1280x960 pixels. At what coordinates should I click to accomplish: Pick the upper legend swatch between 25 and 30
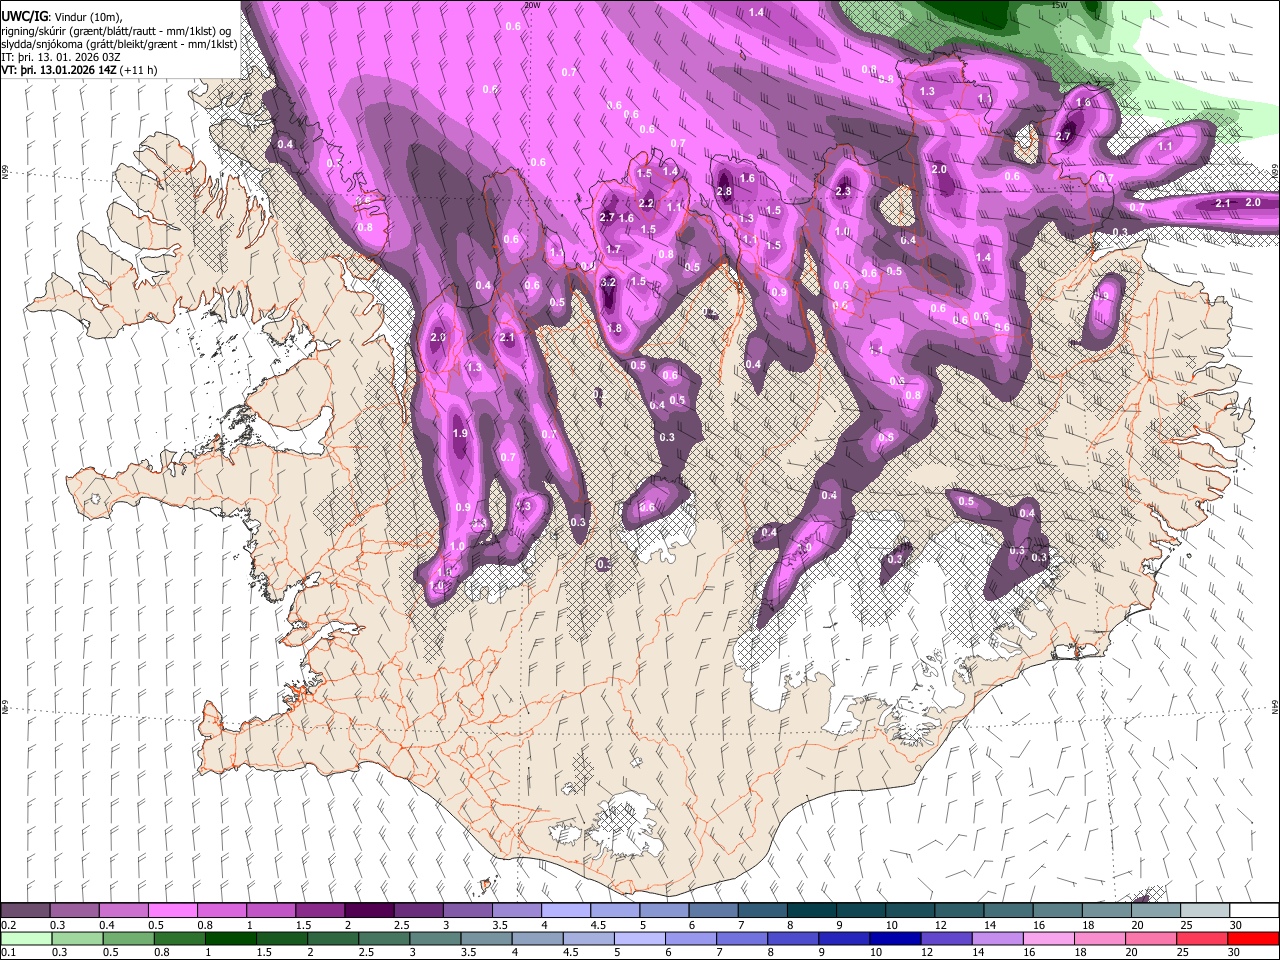tap(1205, 910)
